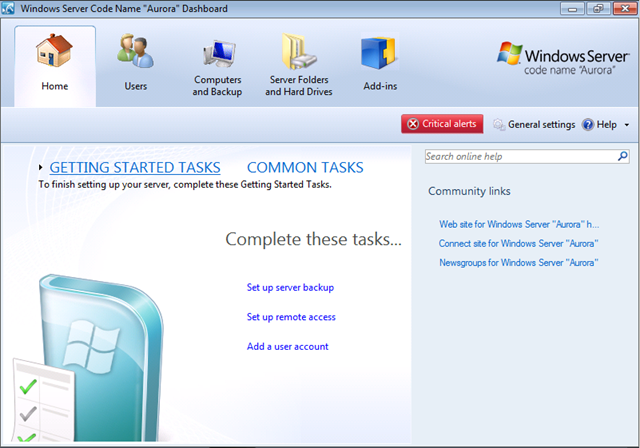640x448 pixels.
Task: Open Server Folders and Hard Drives icon
Action: click(x=297, y=52)
